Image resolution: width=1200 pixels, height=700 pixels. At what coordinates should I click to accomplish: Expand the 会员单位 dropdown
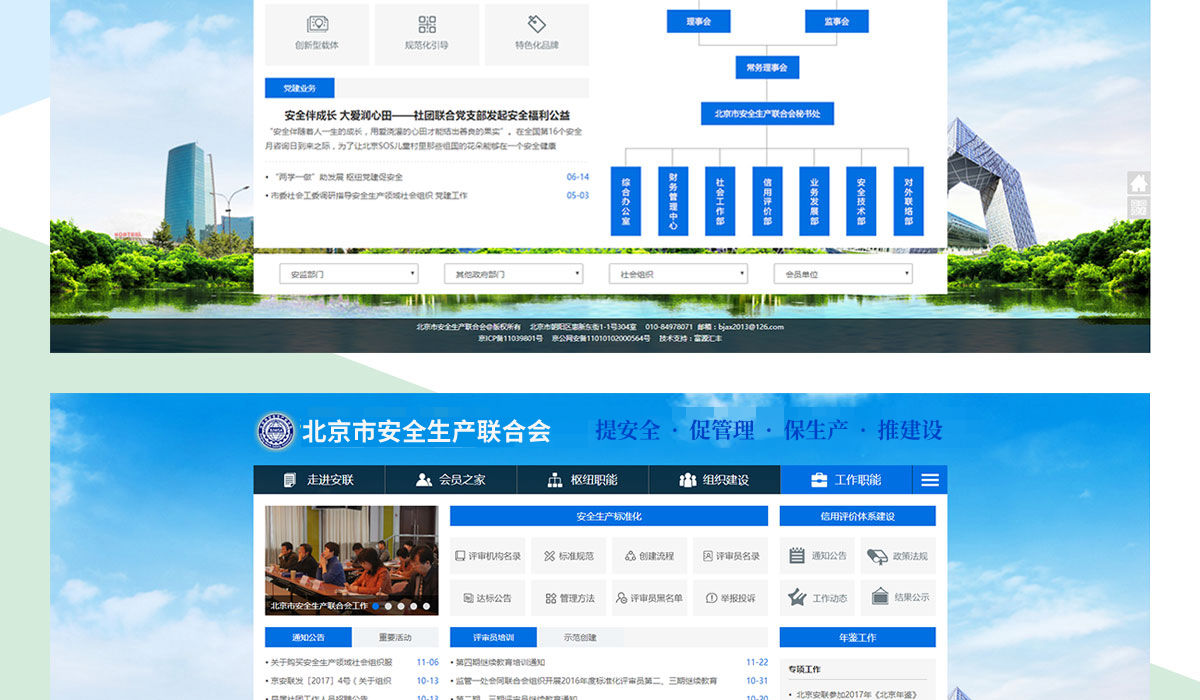pyautogui.click(x=843, y=274)
